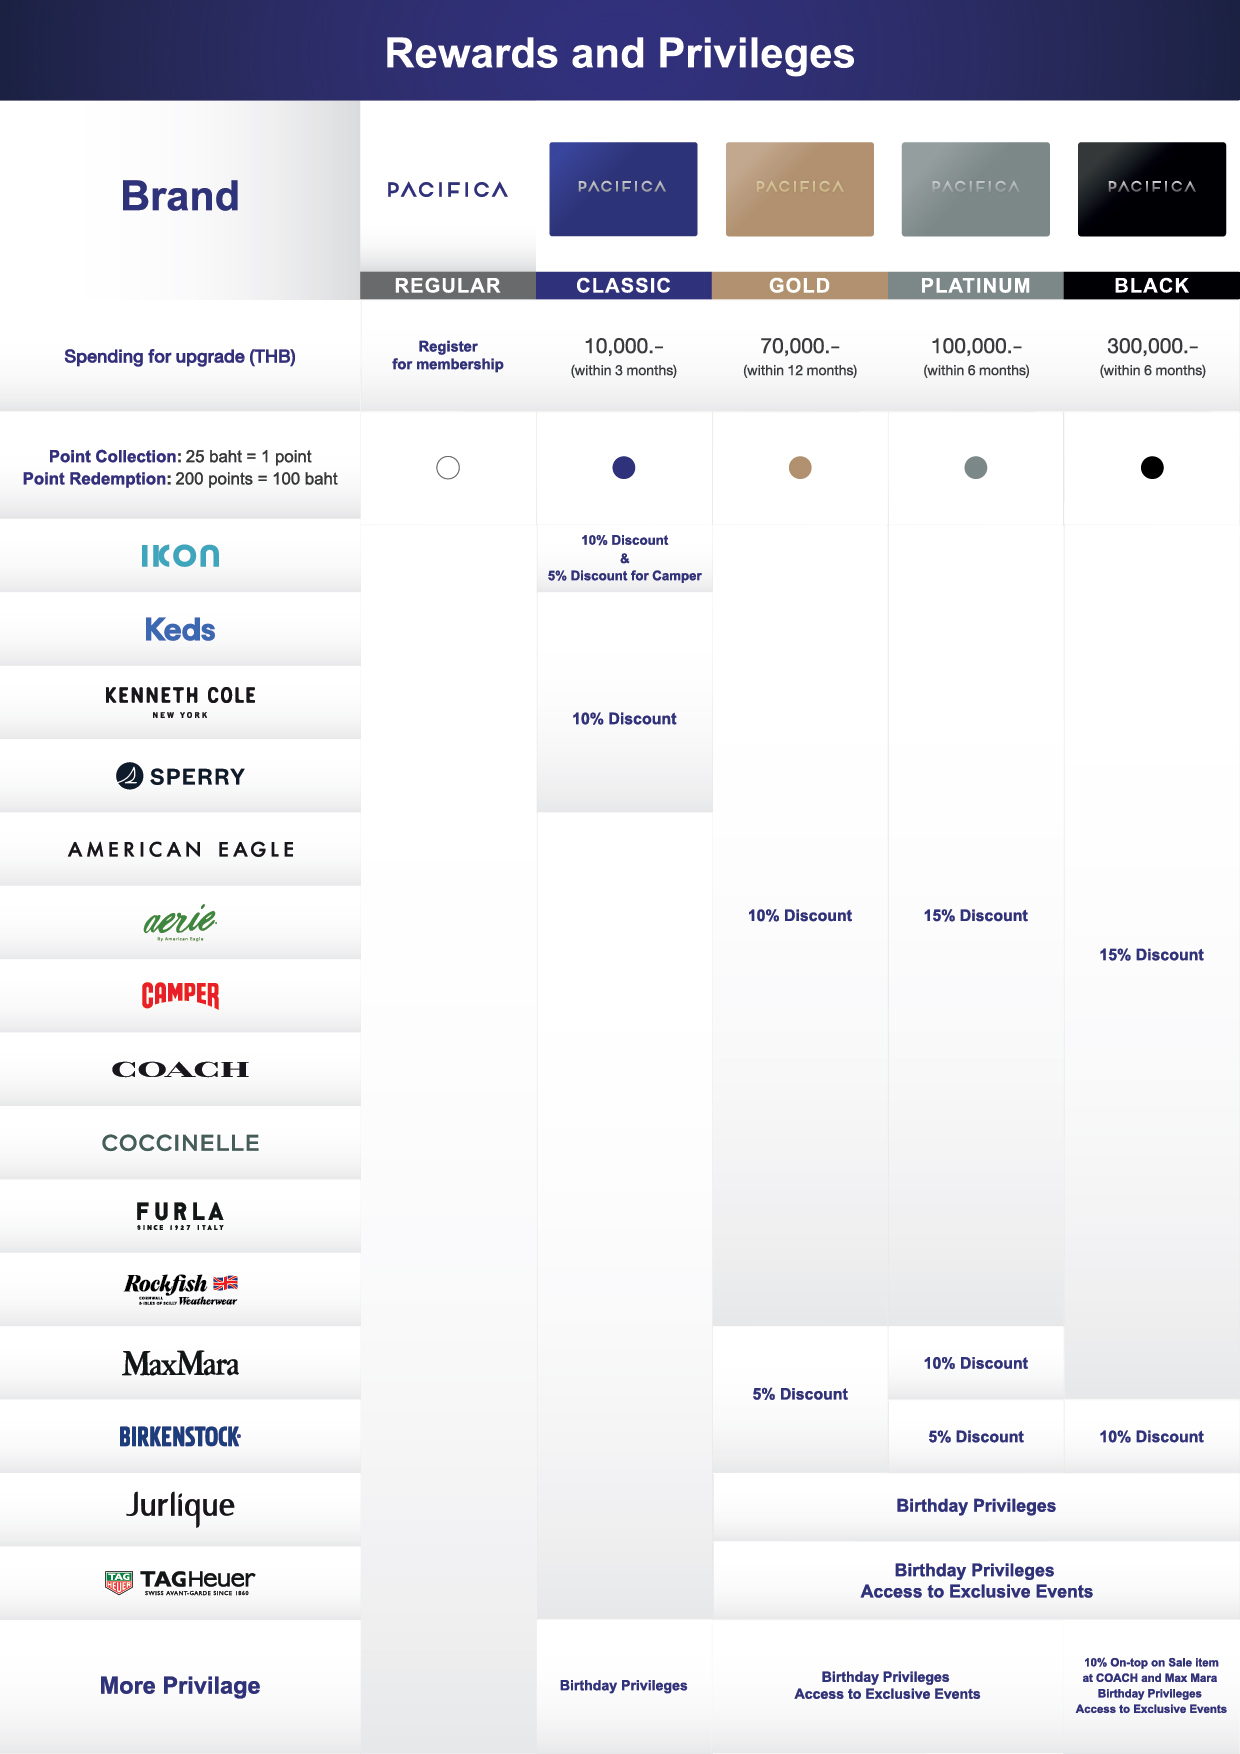Click the gold Pacifica card image
The width and height of the screenshot is (1240, 1754).
[x=800, y=189]
